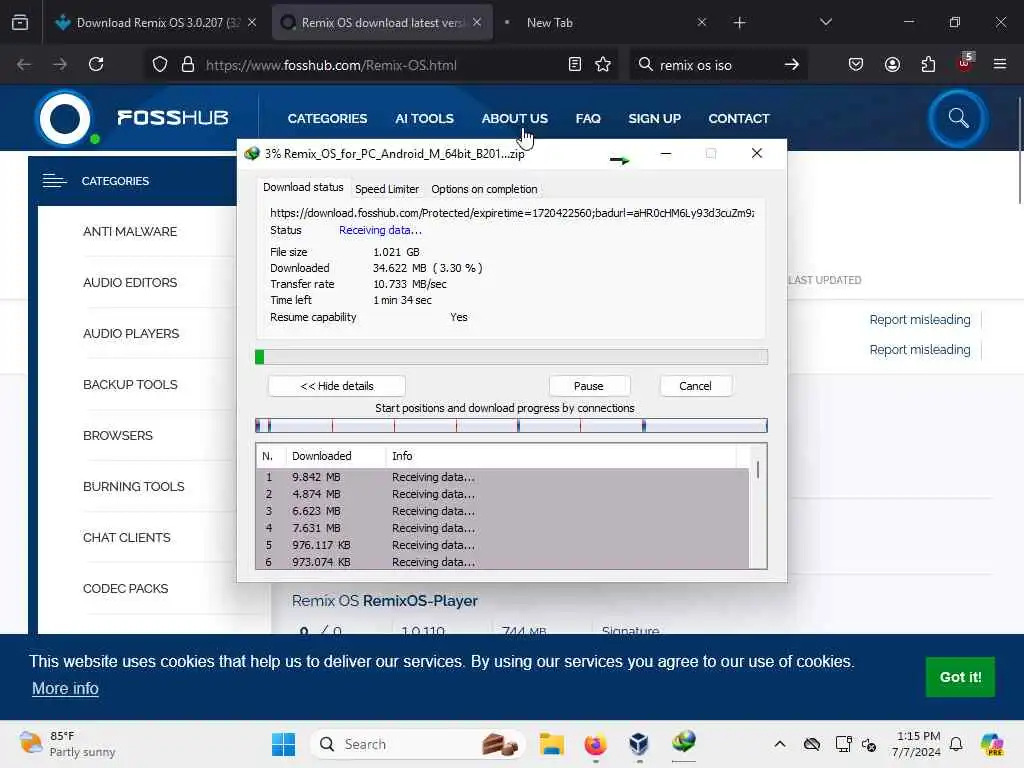Open Internet Download Manager taskbar icon
The image size is (1024, 768).
point(684,743)
